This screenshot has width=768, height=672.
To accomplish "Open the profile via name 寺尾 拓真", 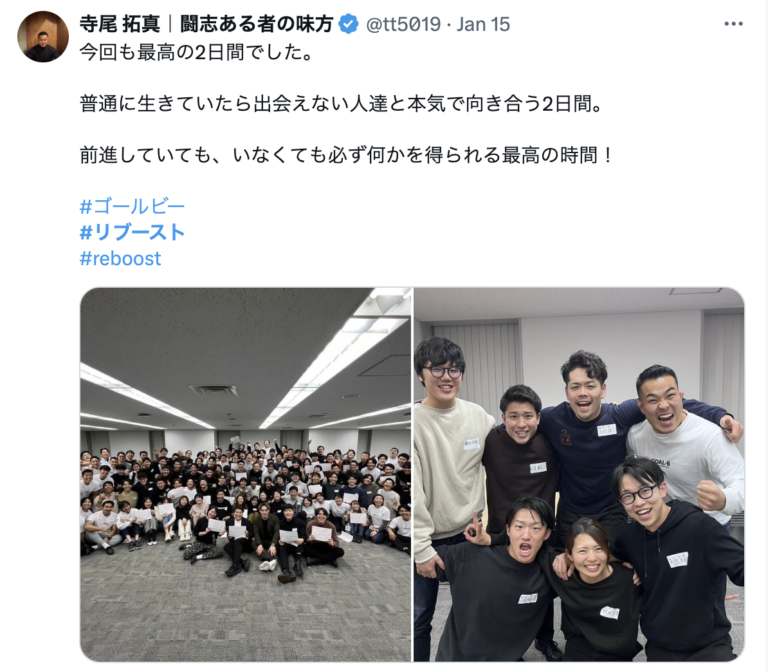I will click(x=120, y=24).
